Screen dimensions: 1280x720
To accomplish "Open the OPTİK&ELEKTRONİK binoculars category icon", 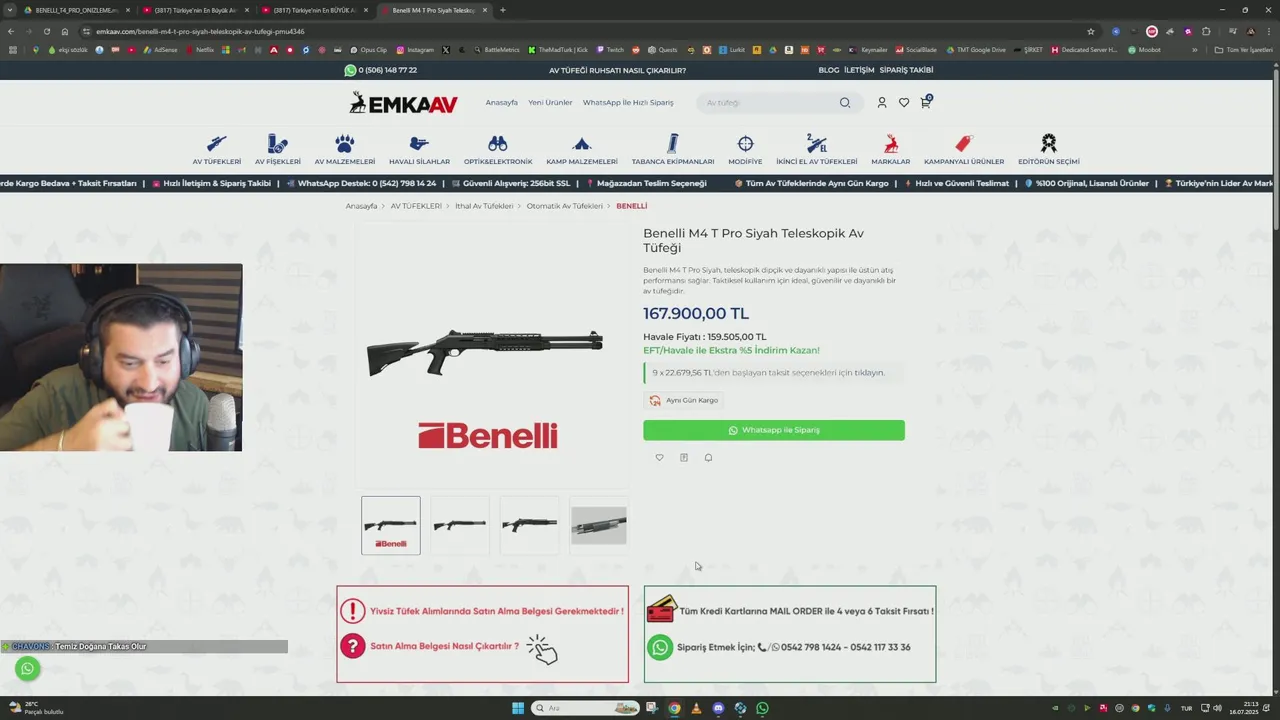I will tap(498, 144).
